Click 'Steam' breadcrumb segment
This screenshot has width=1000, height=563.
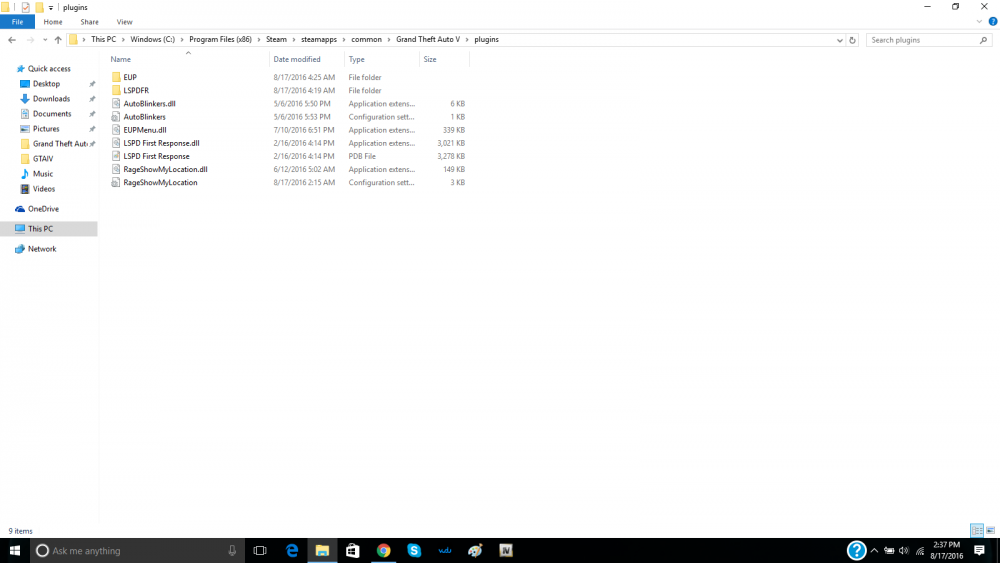pos(276,40)
